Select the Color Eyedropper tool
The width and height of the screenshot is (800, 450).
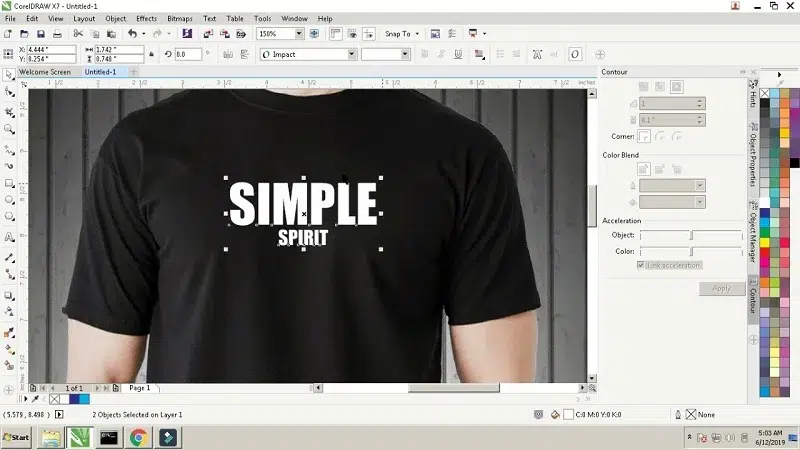9,333
